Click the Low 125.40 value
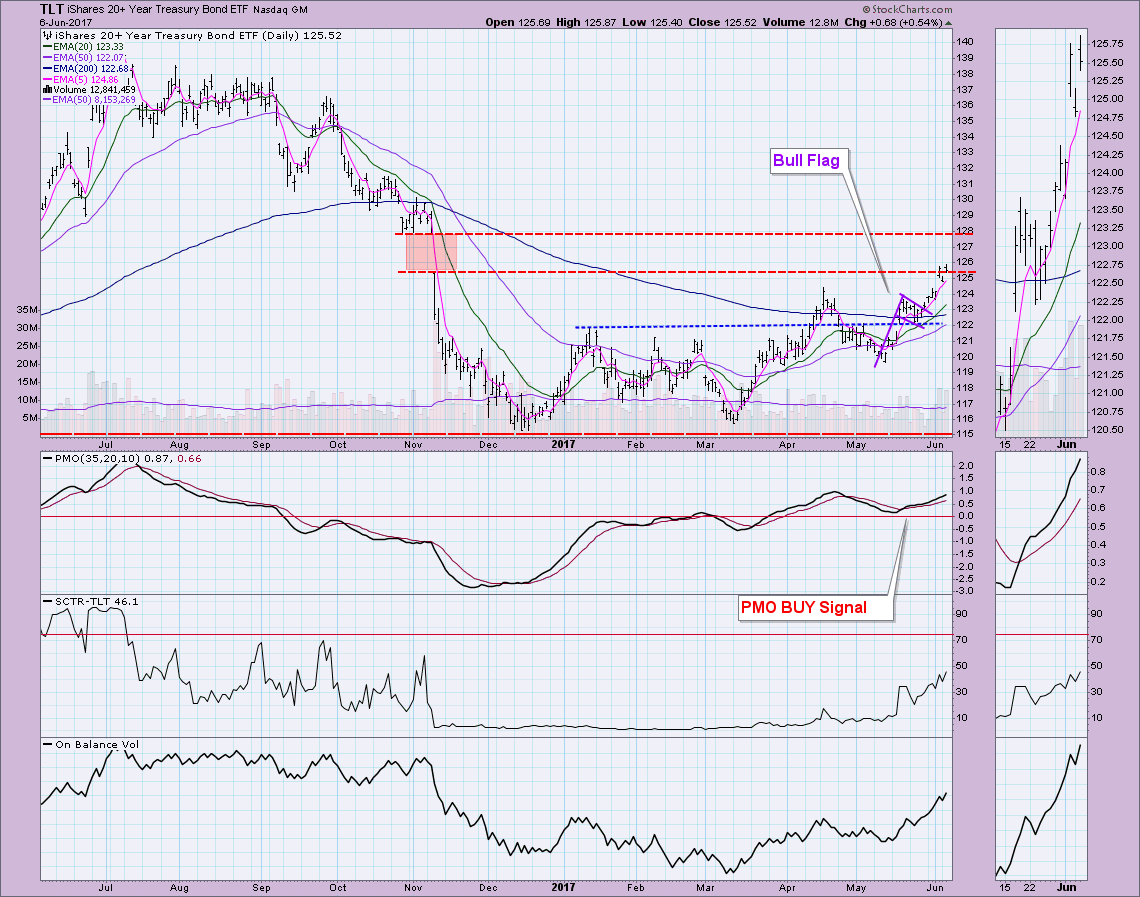The image size is (1140, 897). [652, 23]
